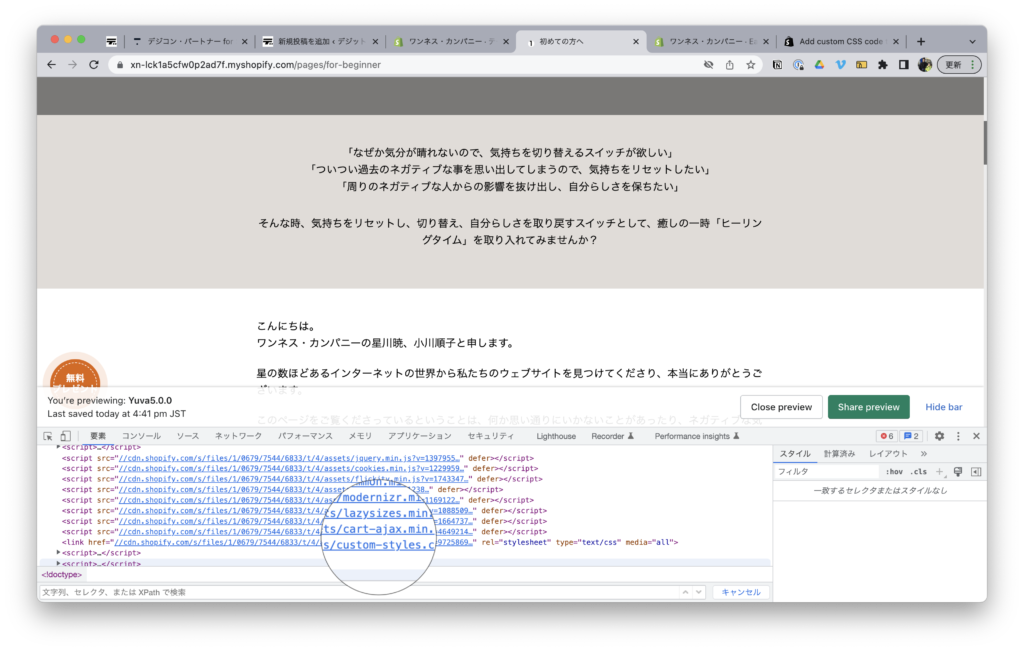Open the Performance insights tab
The height and width of the screenshot is (651, 1024).
(x=697, y=436)
